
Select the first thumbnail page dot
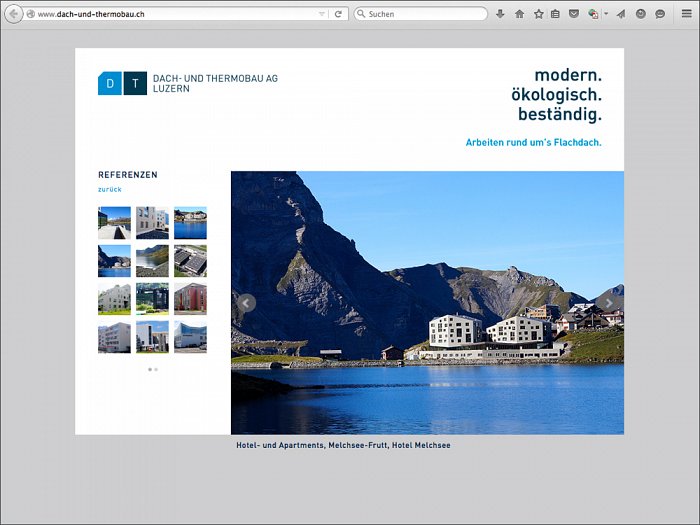pos(150,369)
